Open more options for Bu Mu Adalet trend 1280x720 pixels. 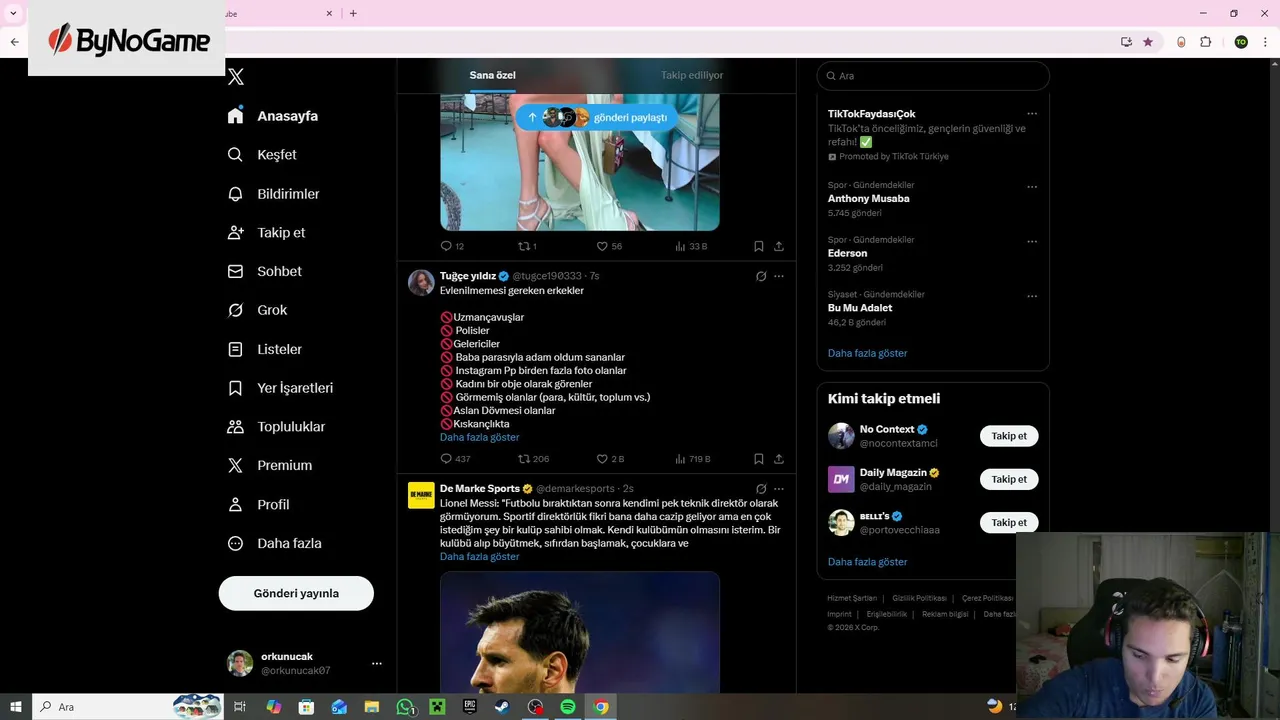(1032, 296)
